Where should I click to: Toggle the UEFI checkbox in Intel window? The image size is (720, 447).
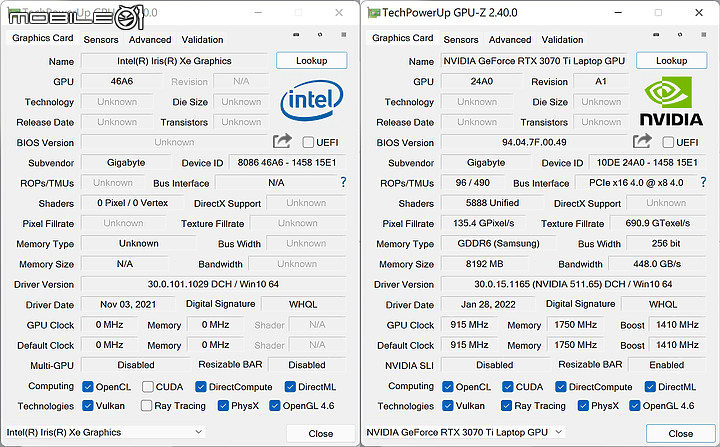click(308, 142)
